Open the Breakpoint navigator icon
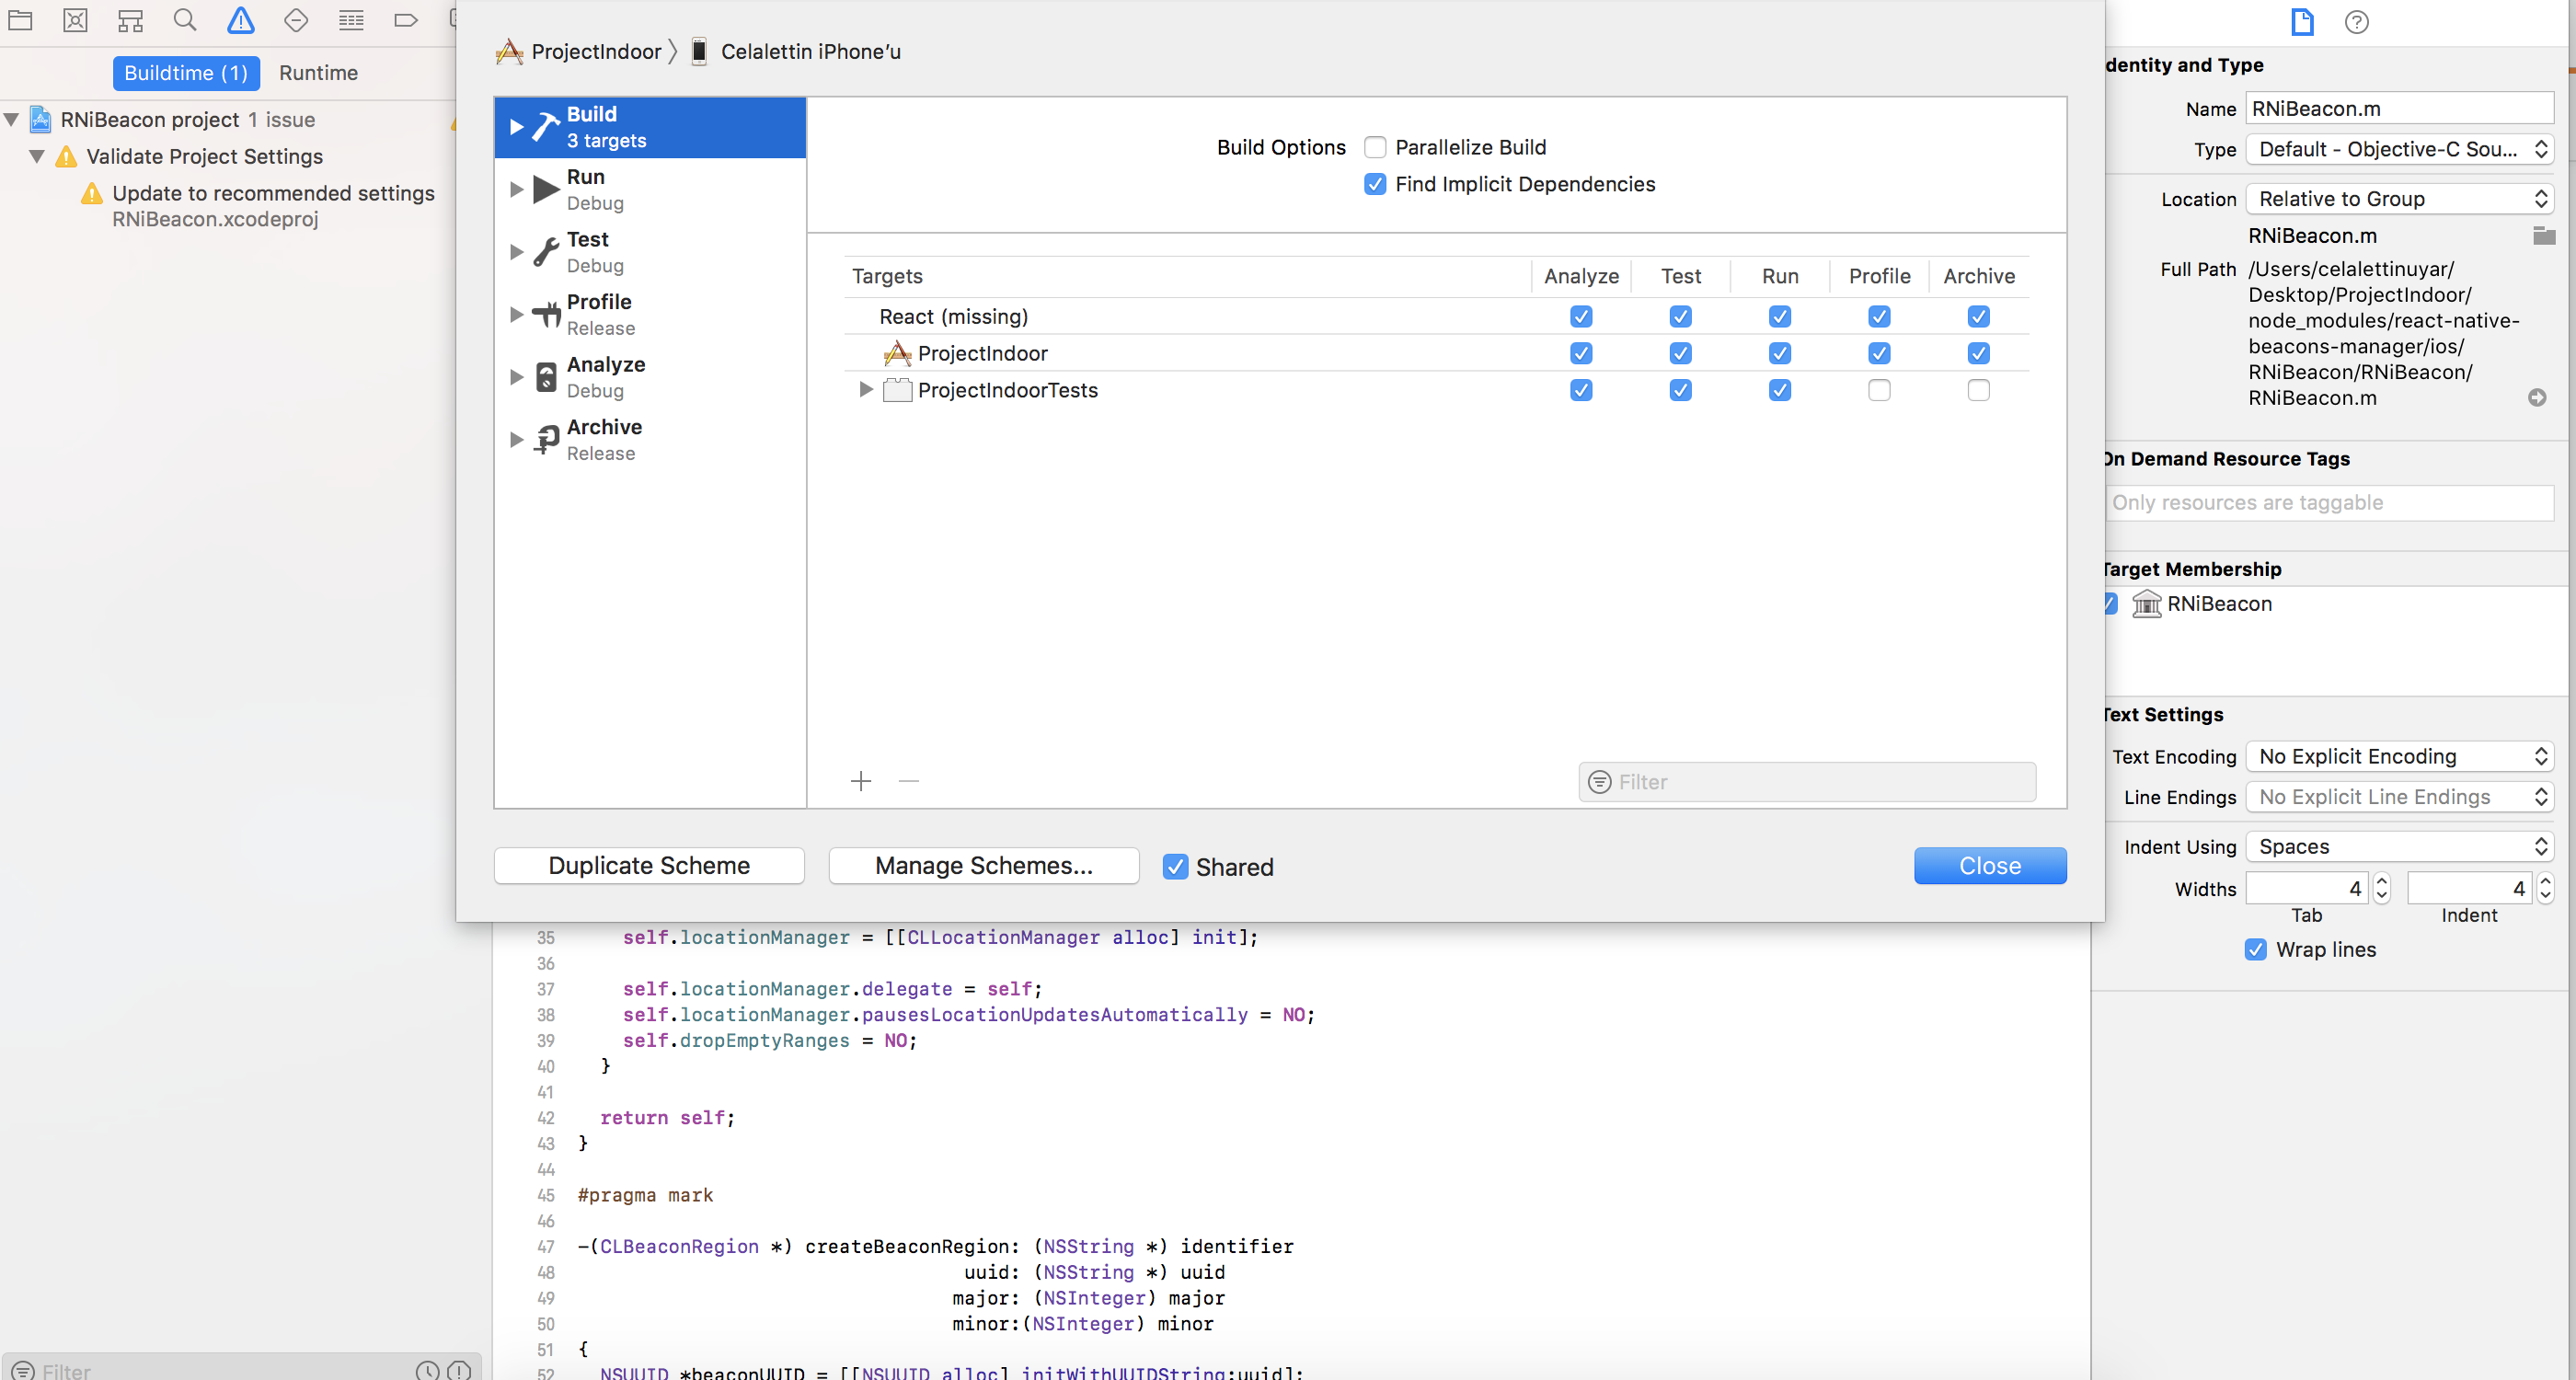2576x1380 pixels. click(405, 20)
